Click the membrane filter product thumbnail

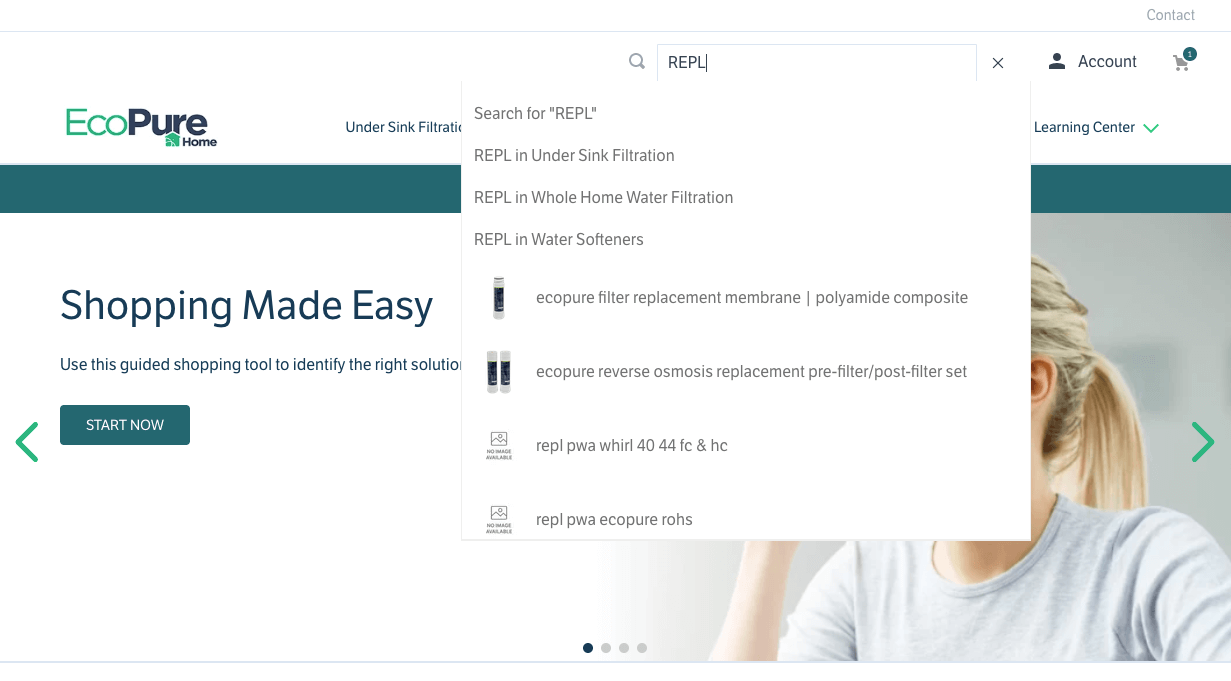(x=499, y=298)
